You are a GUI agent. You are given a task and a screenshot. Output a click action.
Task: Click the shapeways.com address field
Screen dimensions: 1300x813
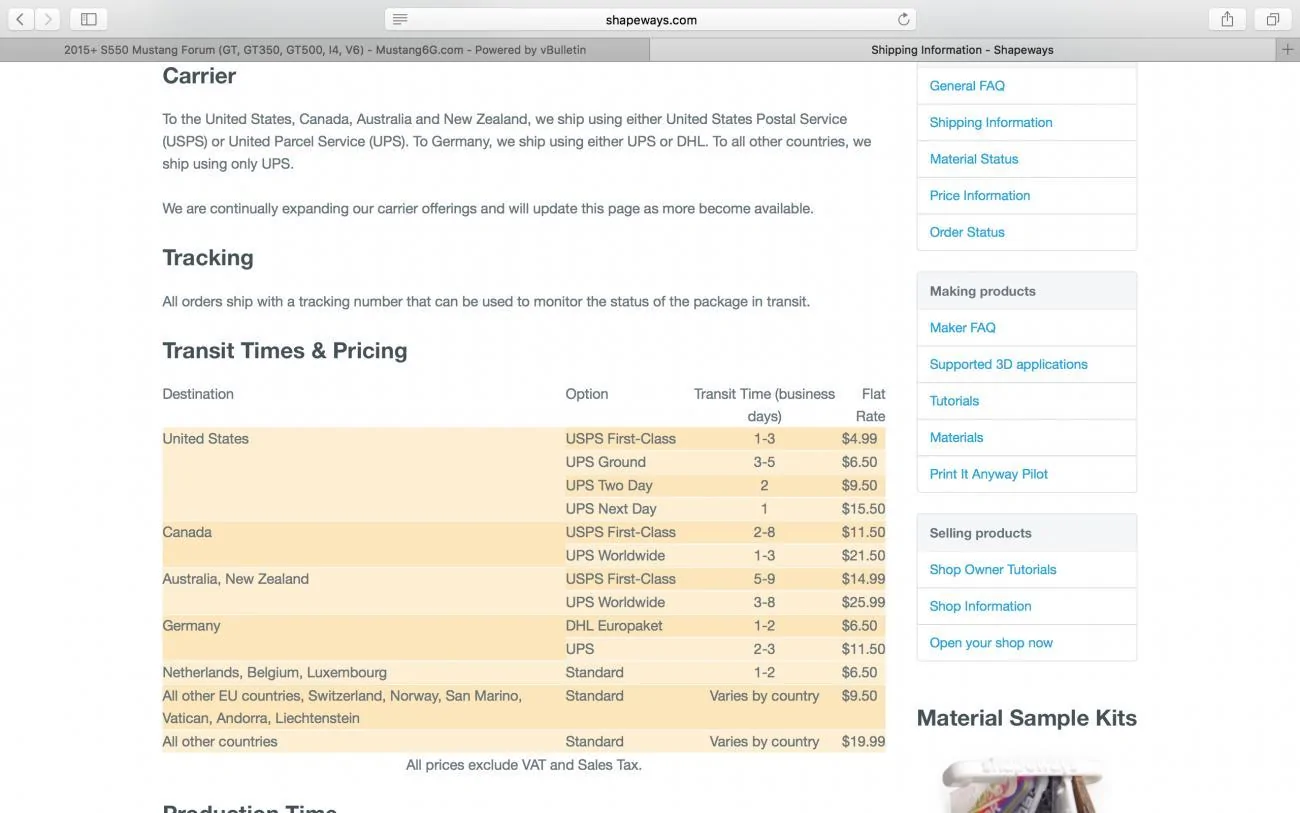(650, 19)
